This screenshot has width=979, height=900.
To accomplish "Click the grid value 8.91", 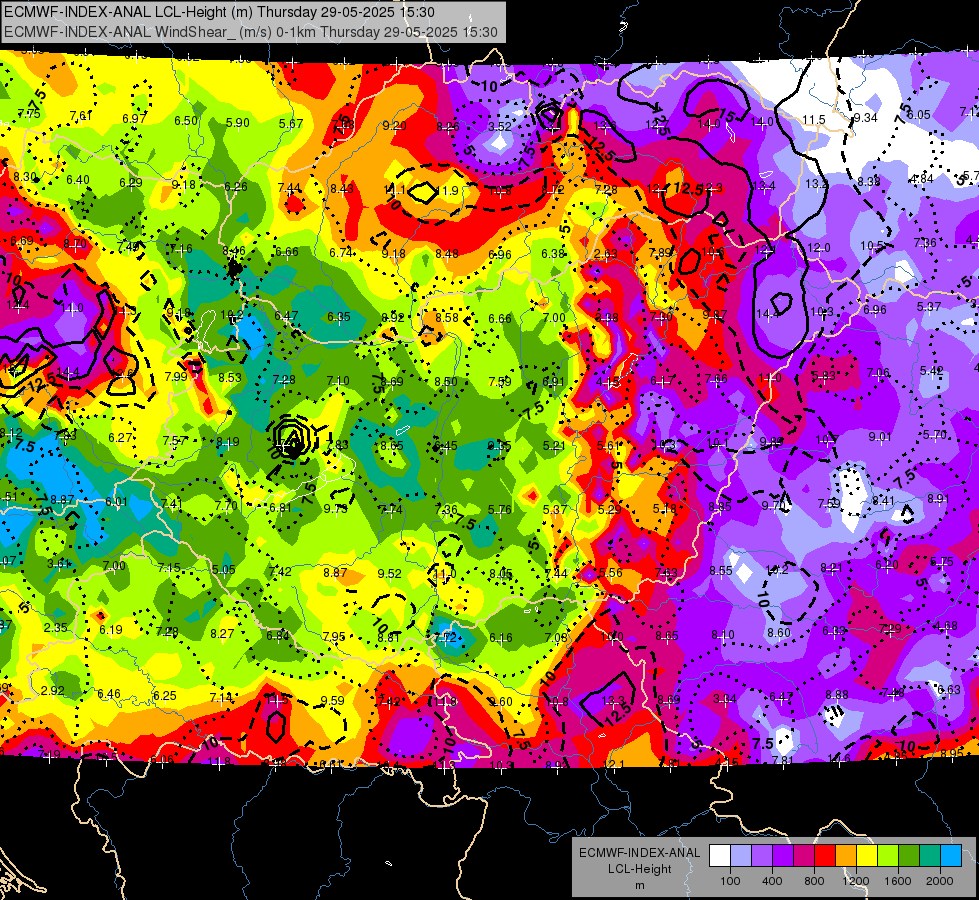I will tap(938, 498).
